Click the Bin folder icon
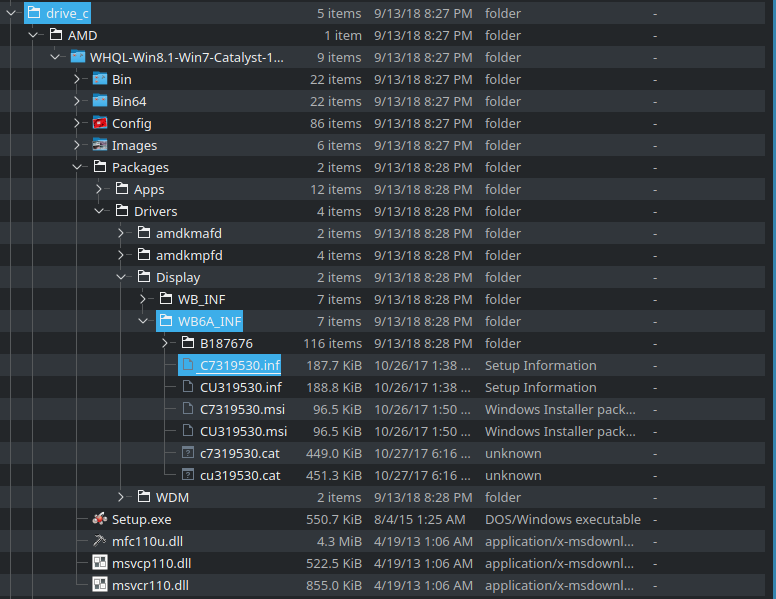776x599 pixels. coord(100,79)
